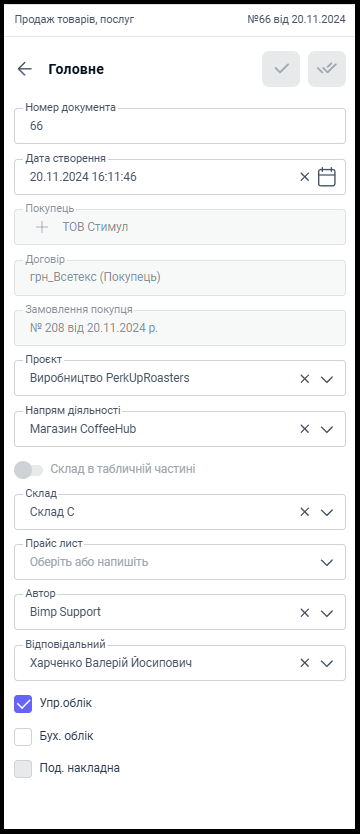Screen dimensions: 360x834
Task: Expand the Відповідальний dropdown
Action: click(x=327, y=663)
